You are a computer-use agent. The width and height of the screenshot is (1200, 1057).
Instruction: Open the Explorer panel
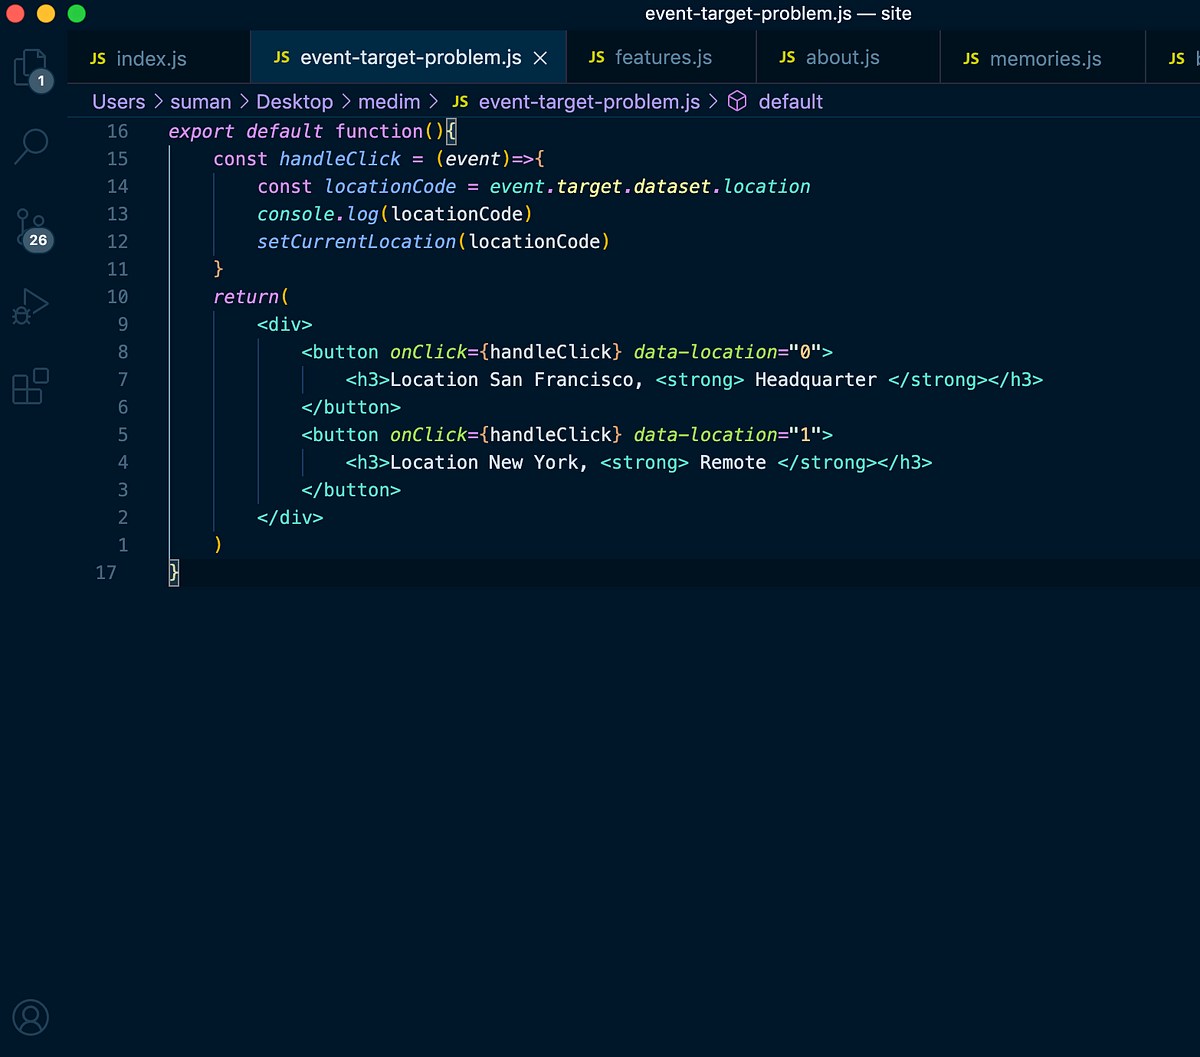coord(31,64)
